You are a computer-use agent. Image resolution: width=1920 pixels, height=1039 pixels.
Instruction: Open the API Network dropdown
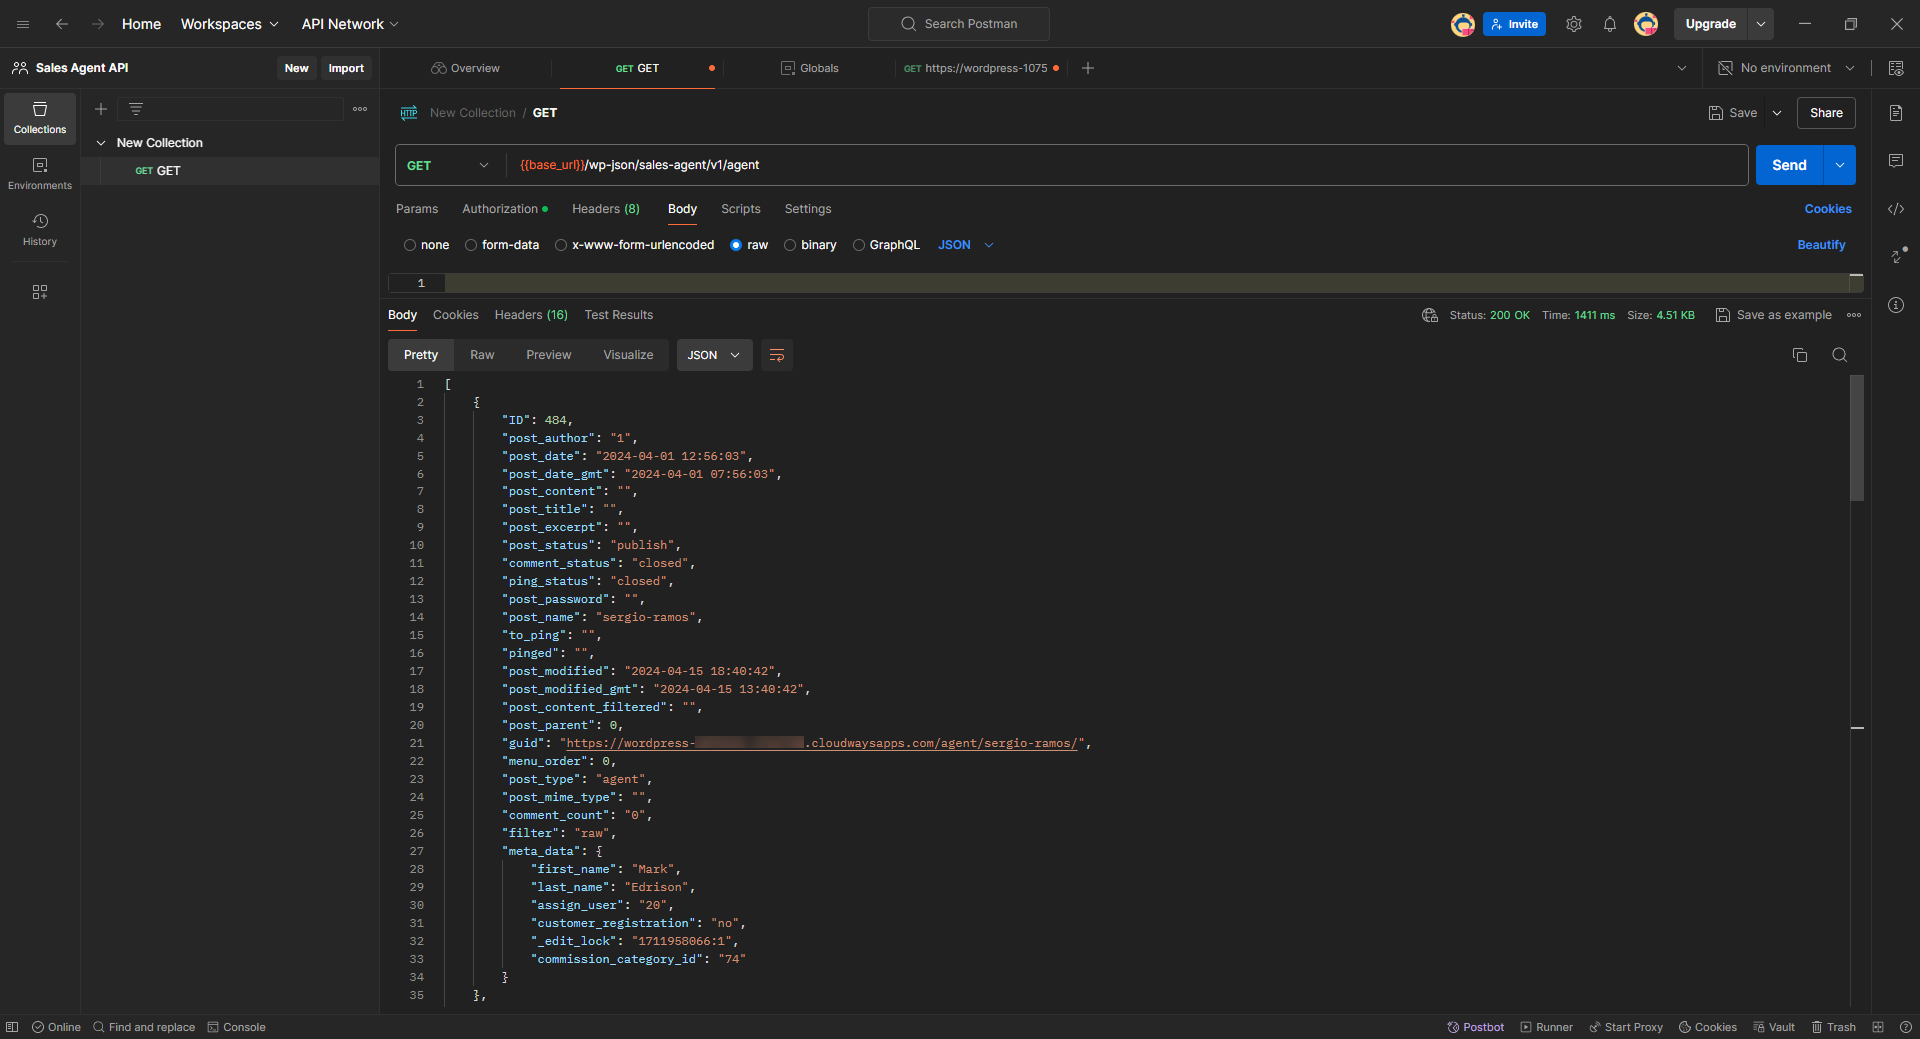tap(350, 24)
